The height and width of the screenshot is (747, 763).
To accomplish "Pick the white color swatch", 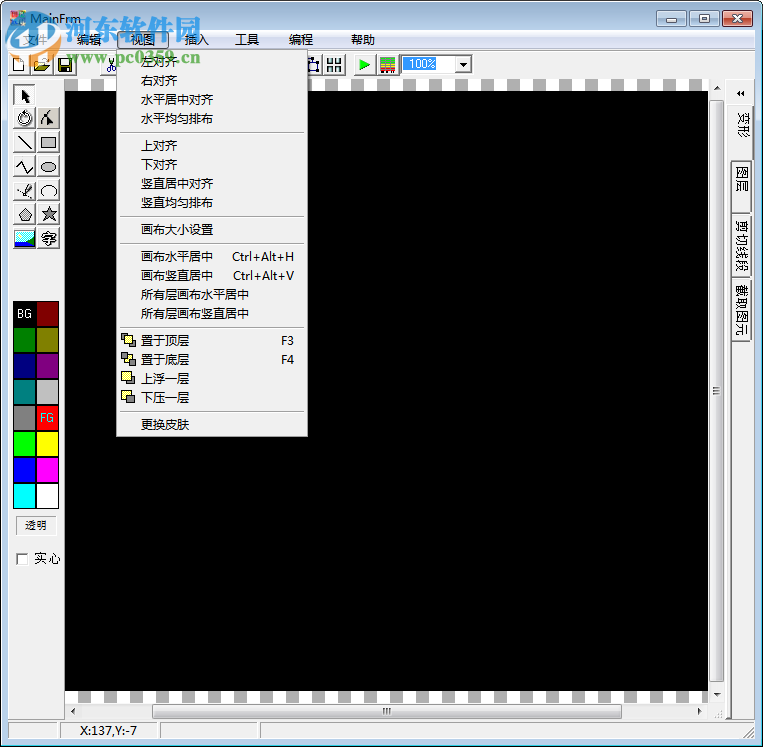I will coord(47,496).
